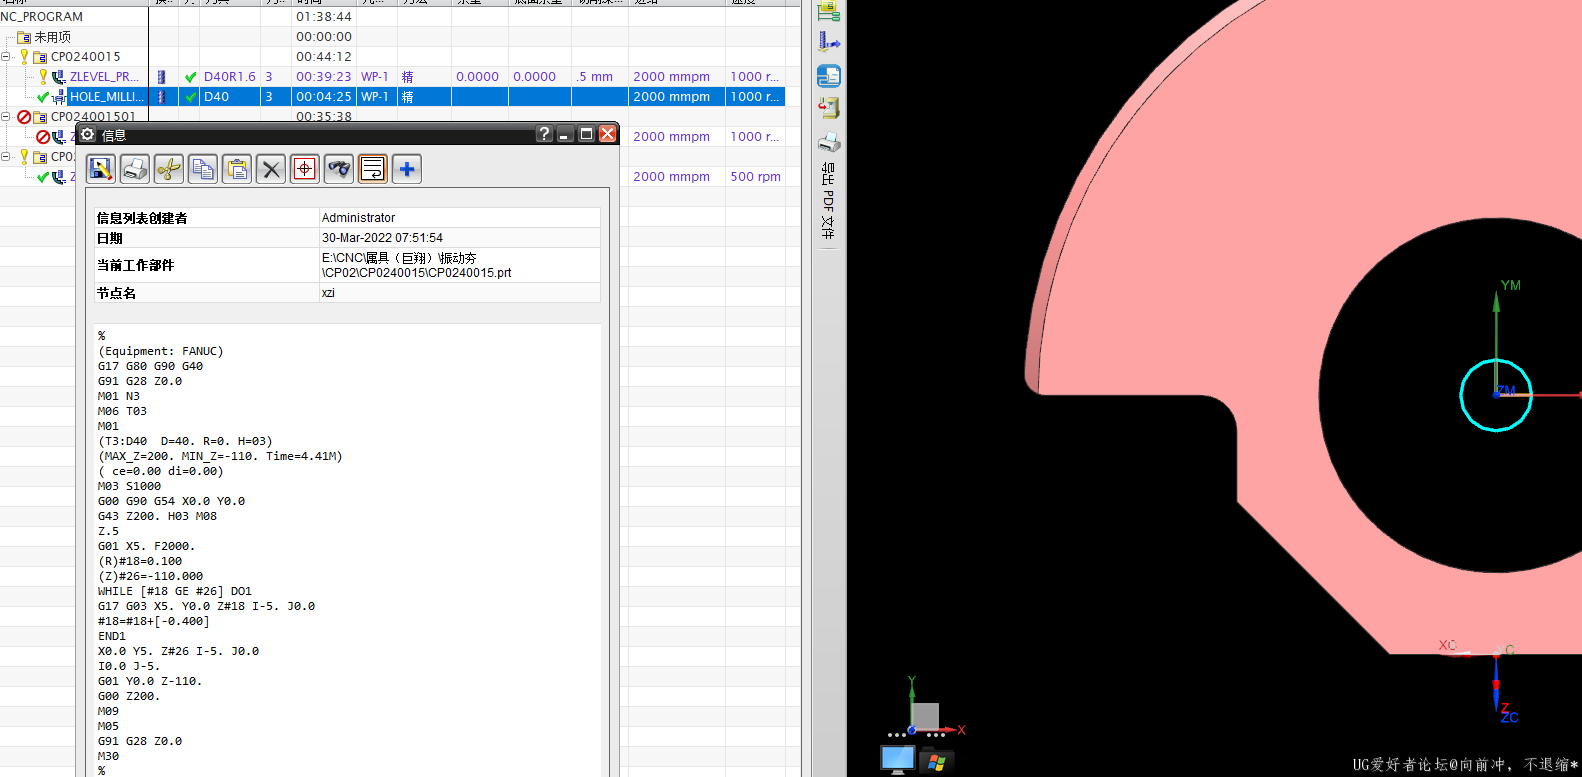Click the green path checkmark in ZLEVEL_PR... row
This screenshot has height=777, width=1582.
pyautogui.click(x=191, y=77)
